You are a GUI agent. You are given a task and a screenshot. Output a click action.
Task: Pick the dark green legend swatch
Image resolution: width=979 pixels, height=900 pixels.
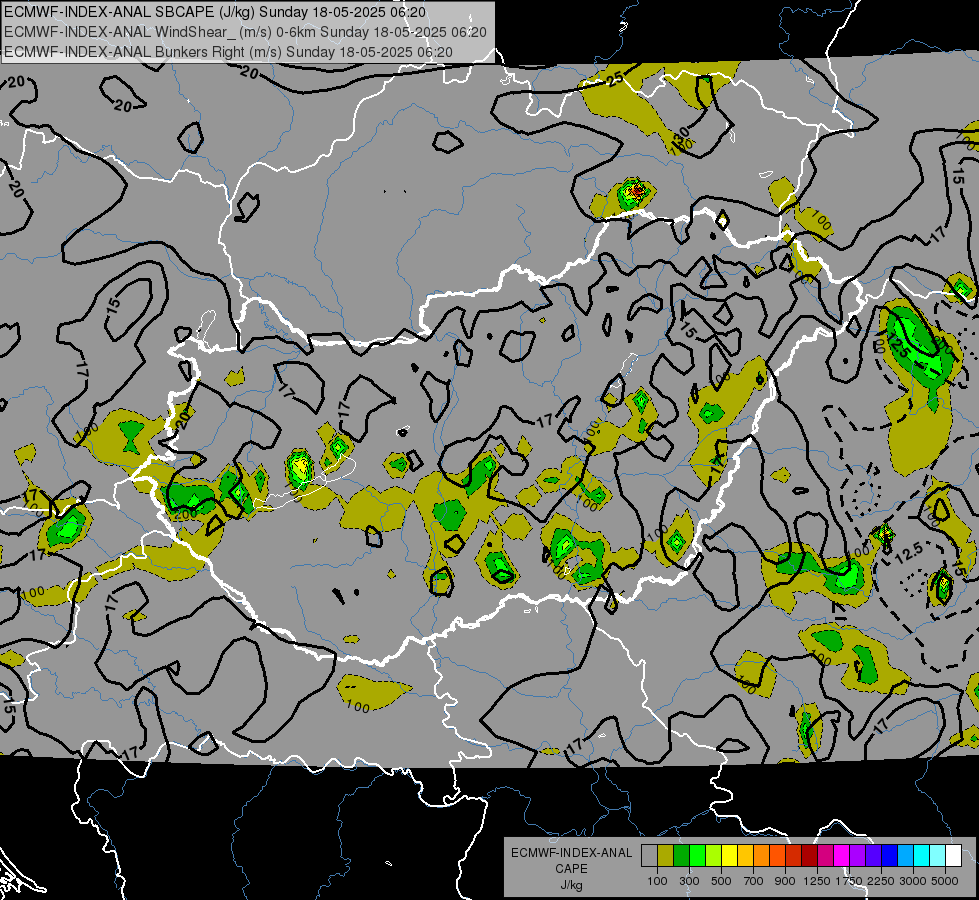pos(681,855)
